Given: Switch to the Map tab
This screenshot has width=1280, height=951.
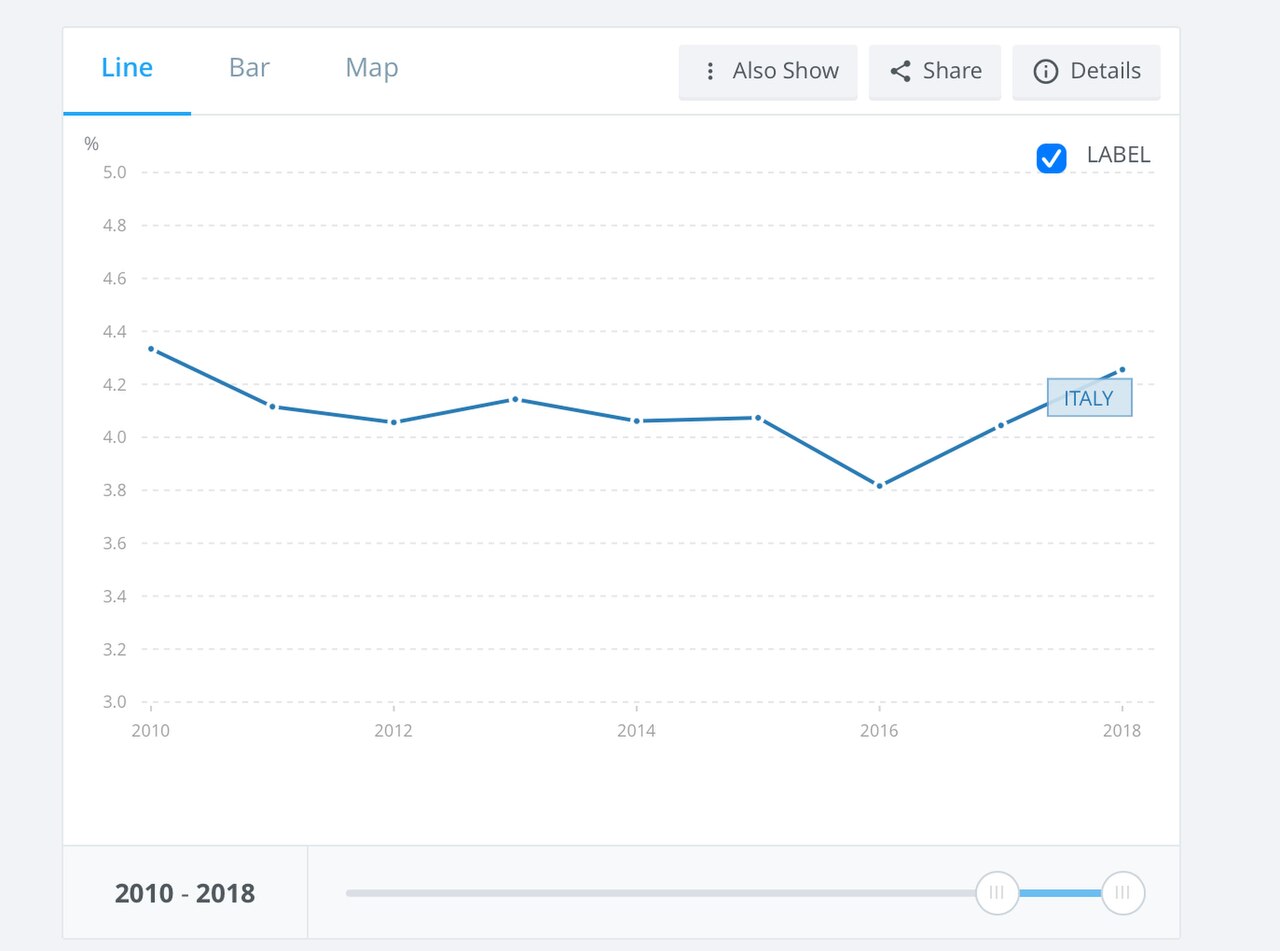Looking at the screenshot, I should click(x=372, y=68).
